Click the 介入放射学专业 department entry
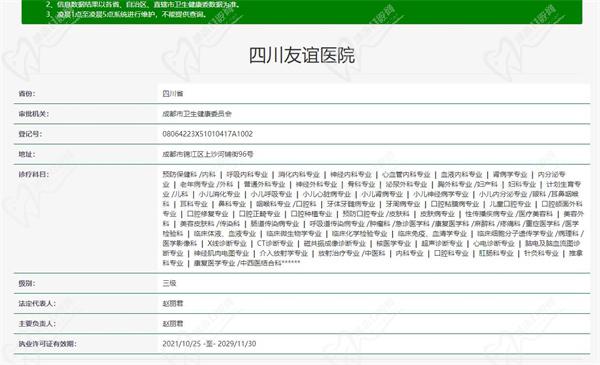Viewport: 600px width, 365px height. pos(284,253)
